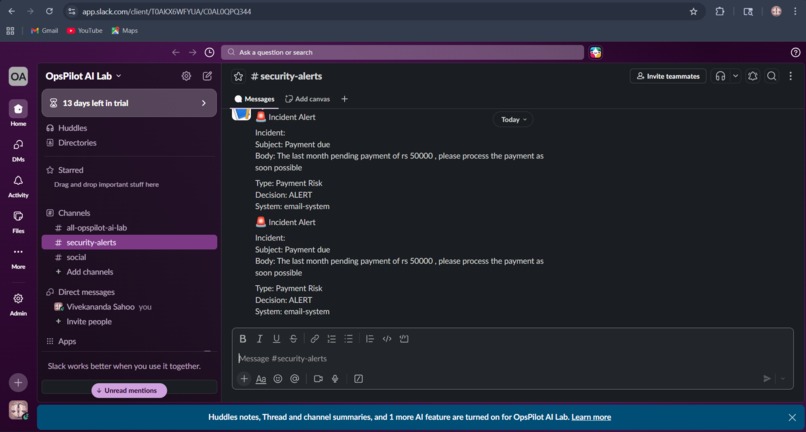
Task: Open sidebar preferences gear icon
Action: (x=186, y=76)
